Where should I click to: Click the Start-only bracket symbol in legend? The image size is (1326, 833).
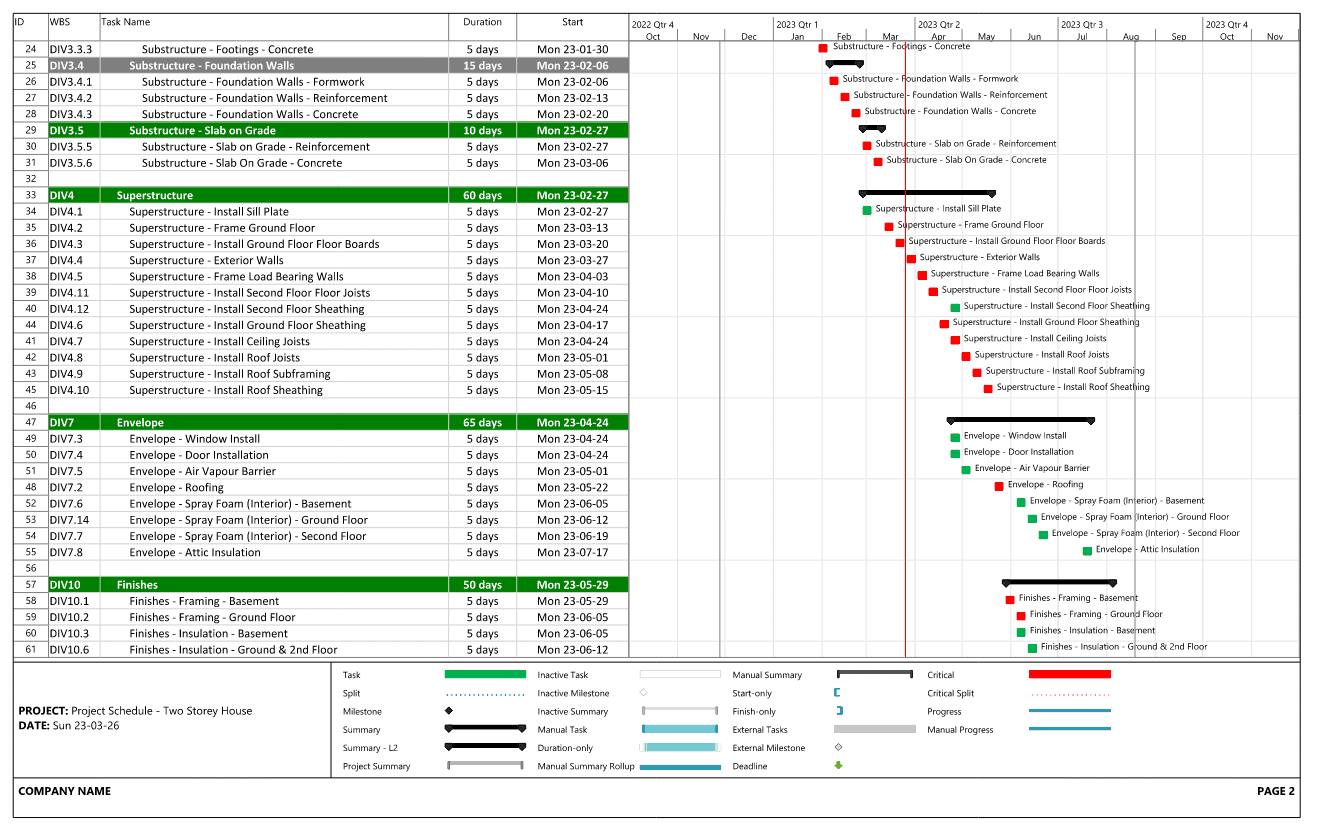coord(839,693)
